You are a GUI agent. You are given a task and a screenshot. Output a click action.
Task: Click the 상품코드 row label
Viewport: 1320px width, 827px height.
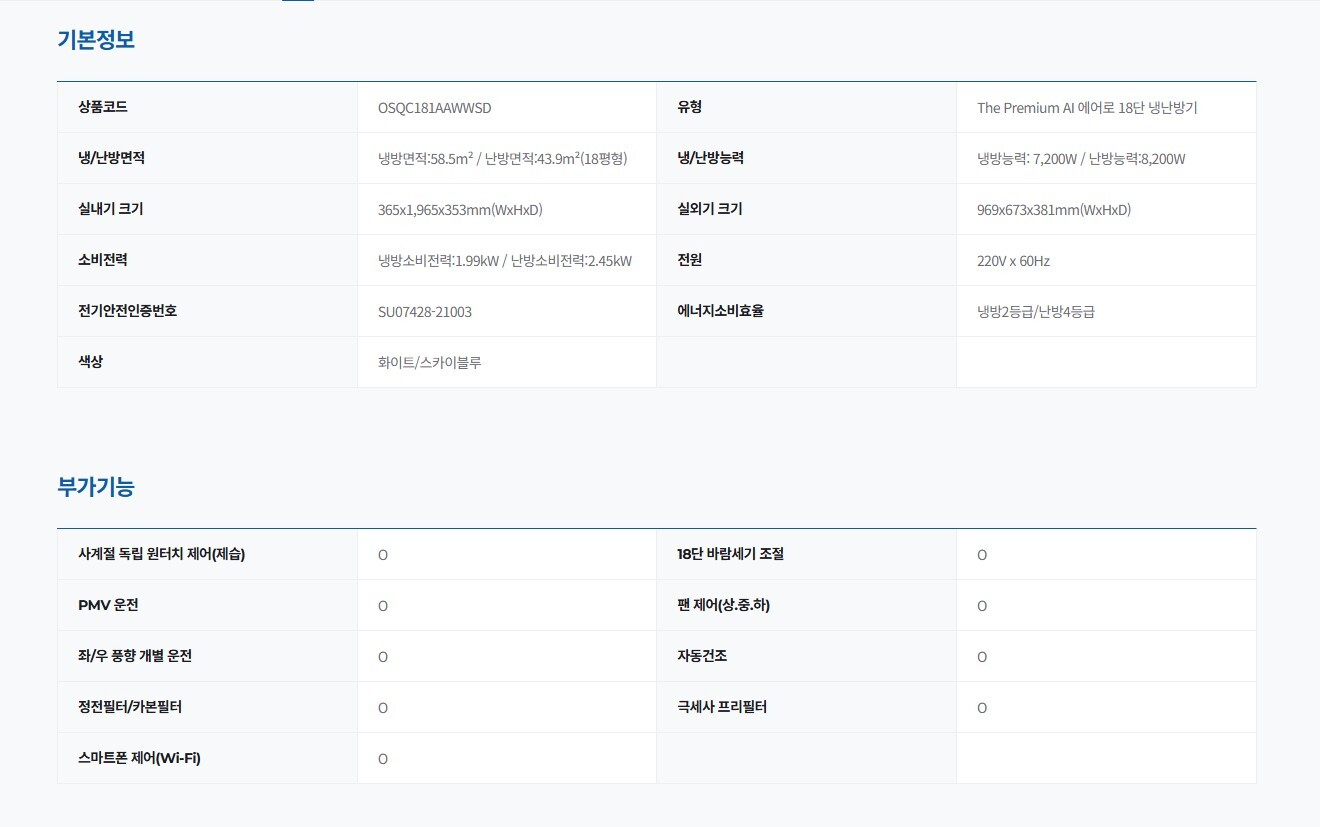coord(103,107)
